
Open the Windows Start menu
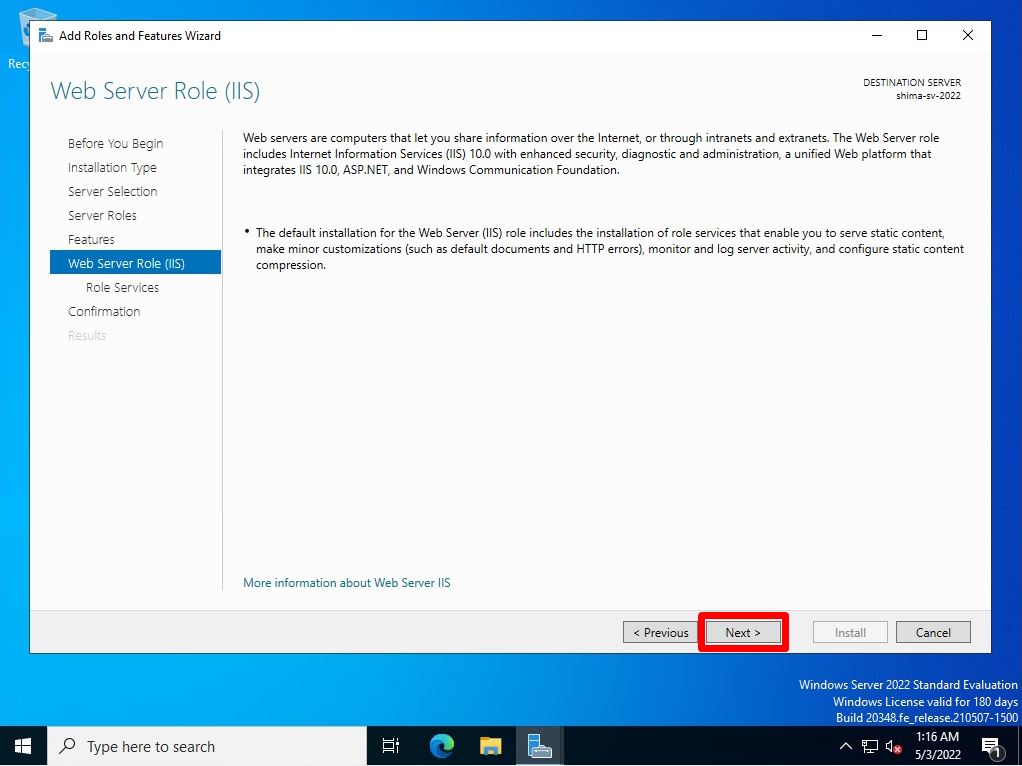click(x=23, y=746)
